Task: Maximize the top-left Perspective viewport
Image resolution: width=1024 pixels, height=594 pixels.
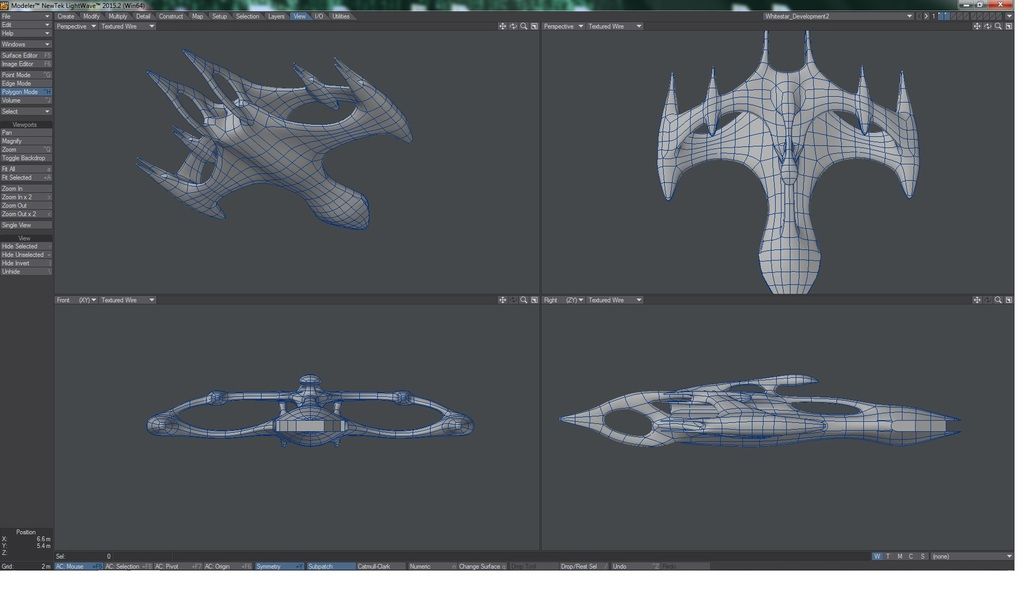Action: pyautogui.click(x=534, y=26)
